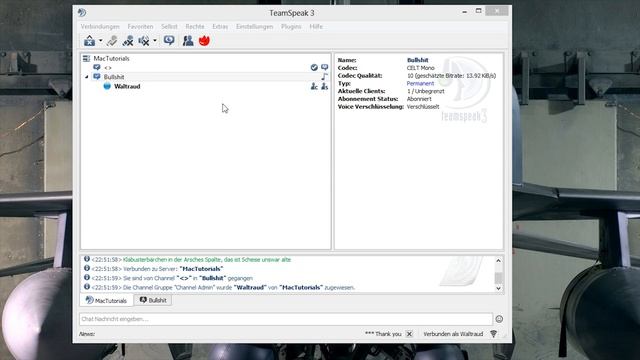Viewport: 640px width, 360px height.
Task: Click the red flame toolbar icon
Action: [x=204, y=41]
